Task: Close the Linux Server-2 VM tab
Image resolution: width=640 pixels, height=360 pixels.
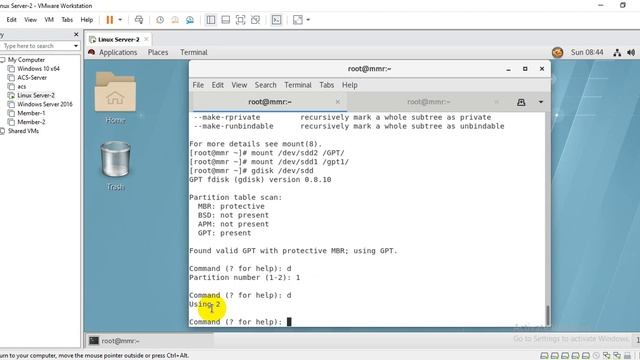Action: point(146,39)
